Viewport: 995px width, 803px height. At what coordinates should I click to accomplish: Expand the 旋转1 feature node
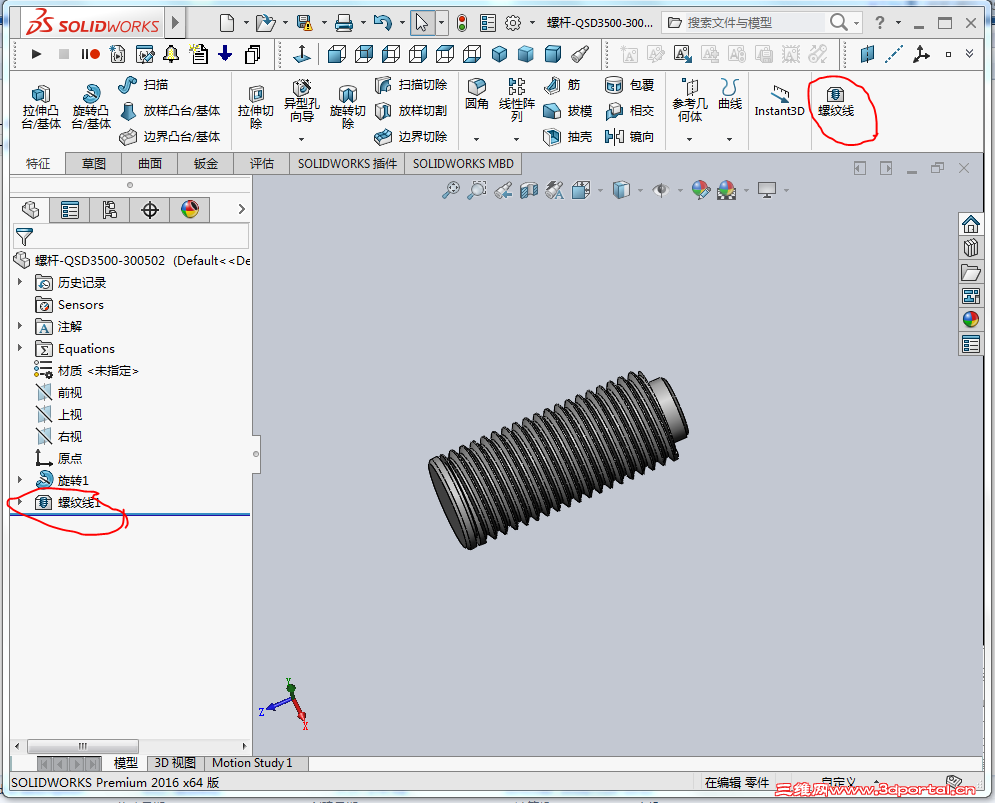20,479
